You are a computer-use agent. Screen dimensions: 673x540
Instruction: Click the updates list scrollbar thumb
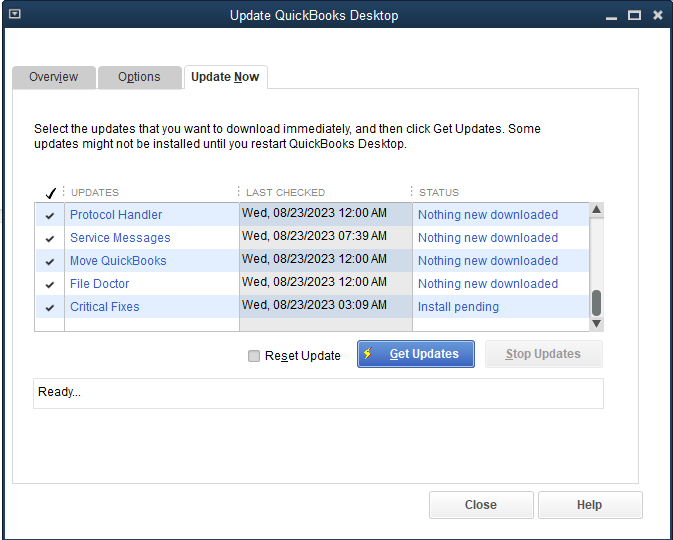[x=596, y=303]
